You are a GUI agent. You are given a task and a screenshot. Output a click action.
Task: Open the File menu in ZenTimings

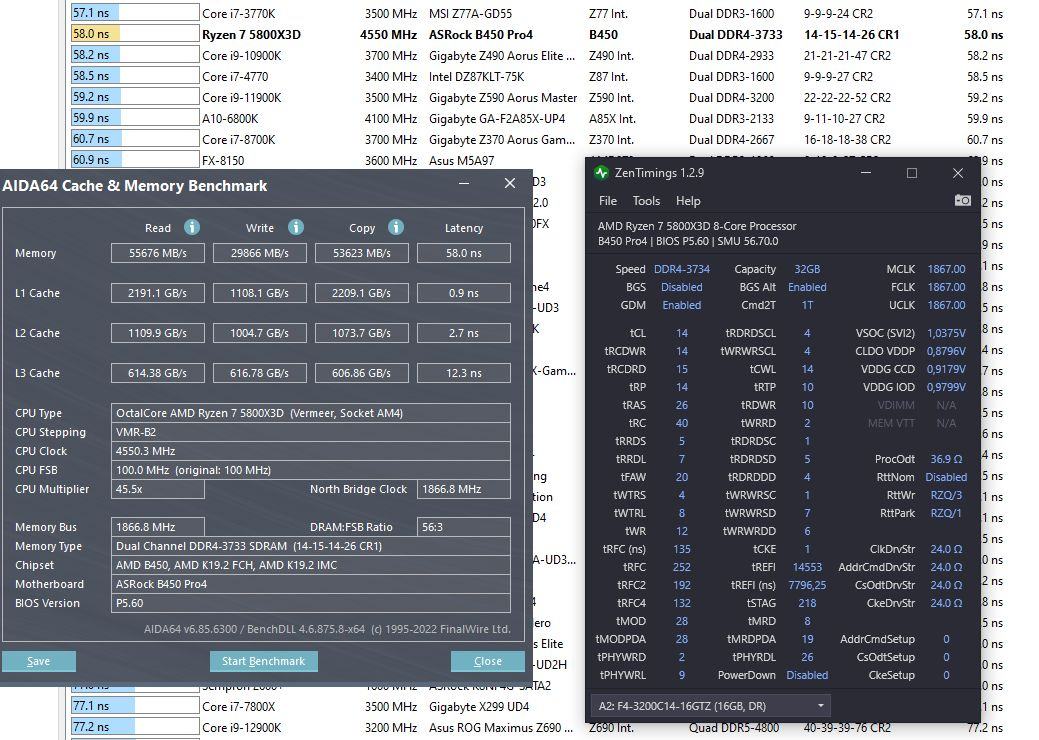[x=608, y=201]
